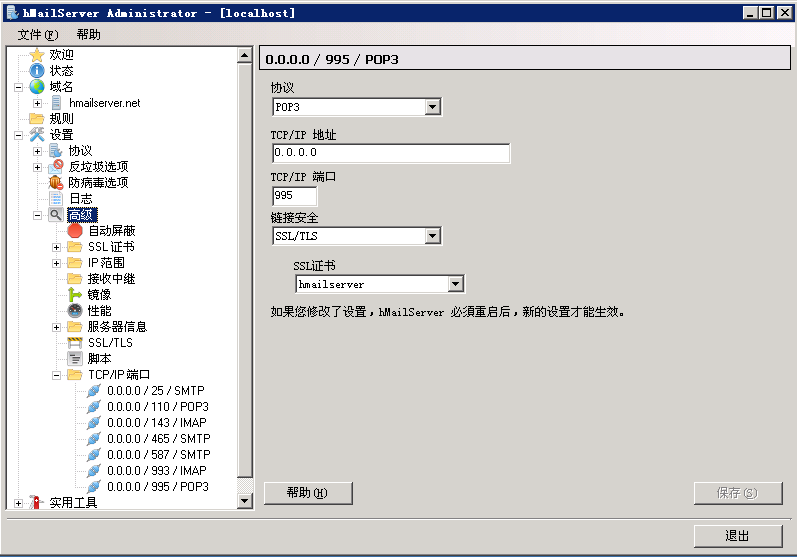Open the 协议 POP3 dropdown
This screenshot has width=797, height=557.
point(433,107)
